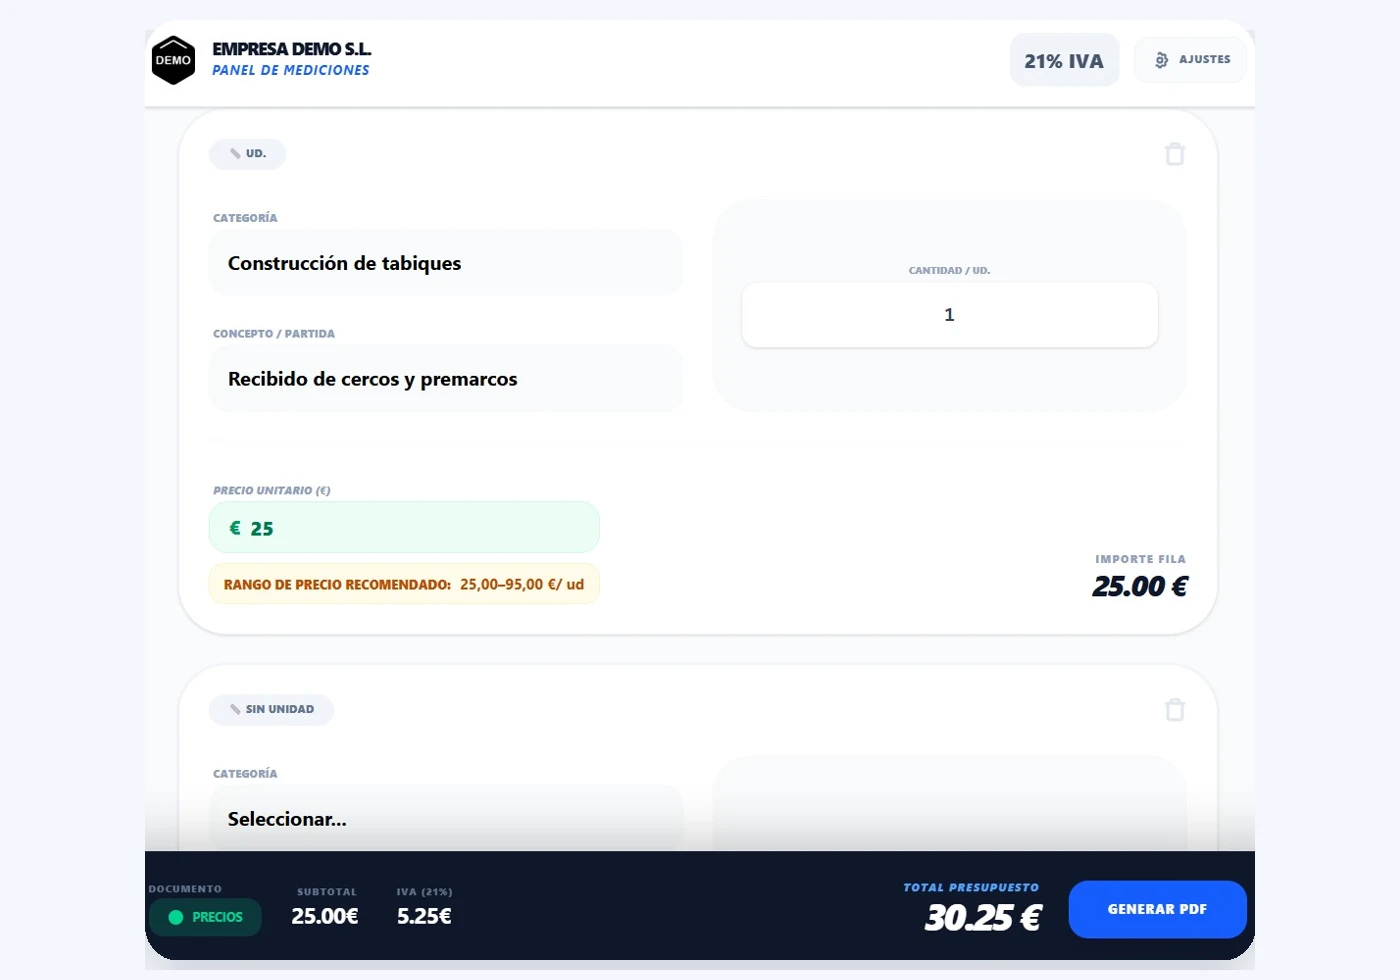Click the Panel de Mediciones header subtitle
The height and width of the screenshot is (980, 1400).
pos(290,70)
